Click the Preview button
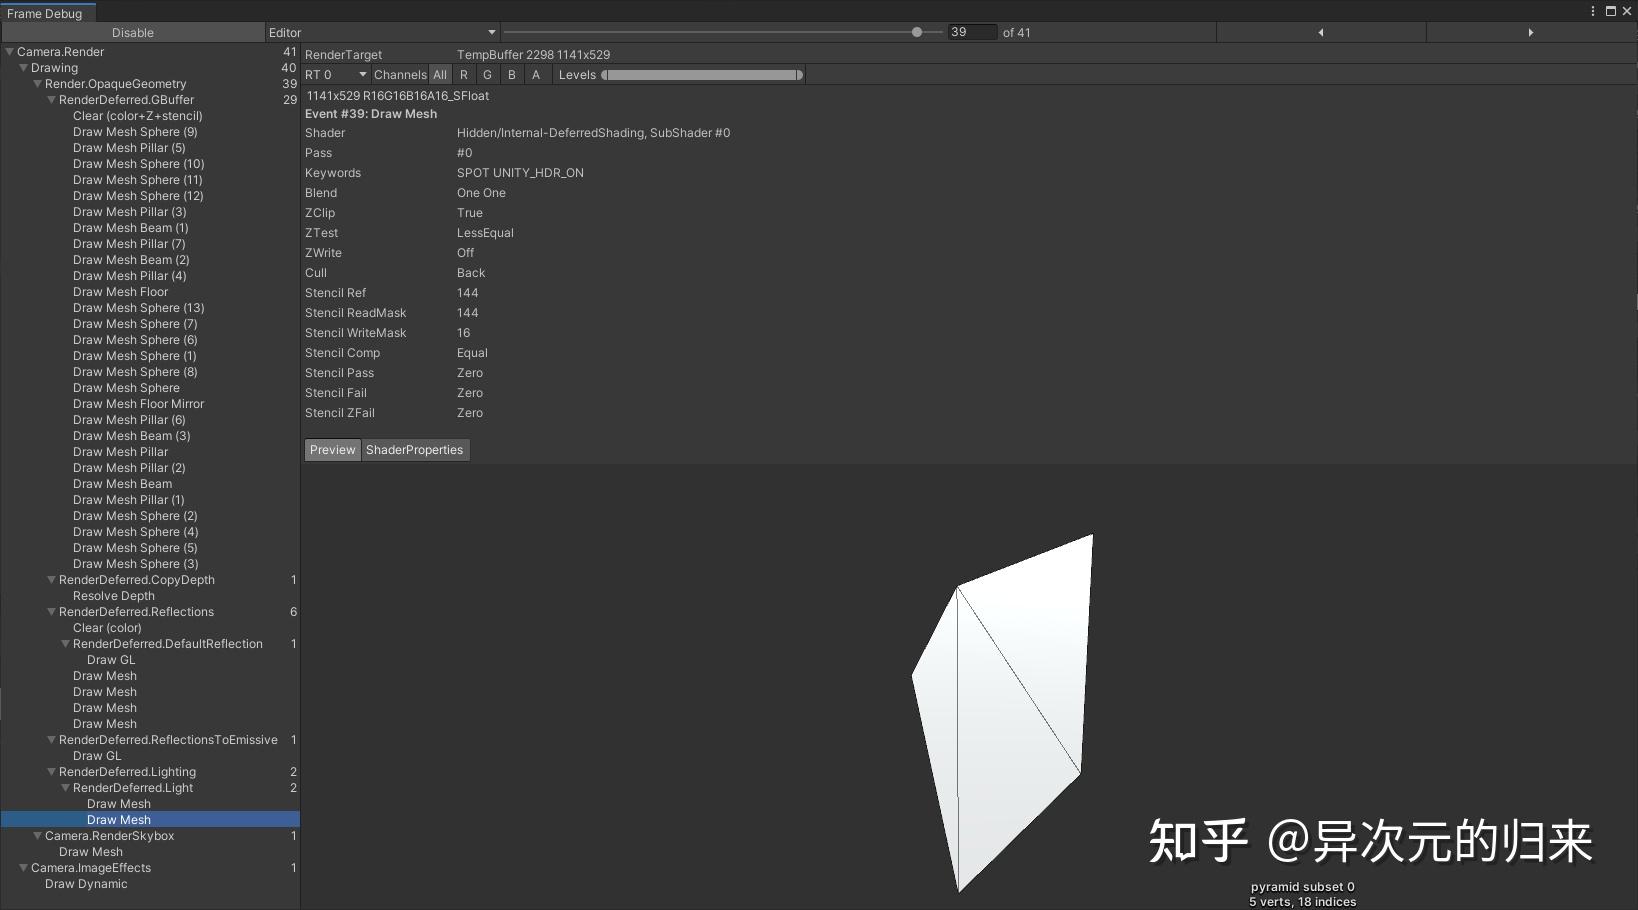1638x910 pixels. click(x=332, y=449)
